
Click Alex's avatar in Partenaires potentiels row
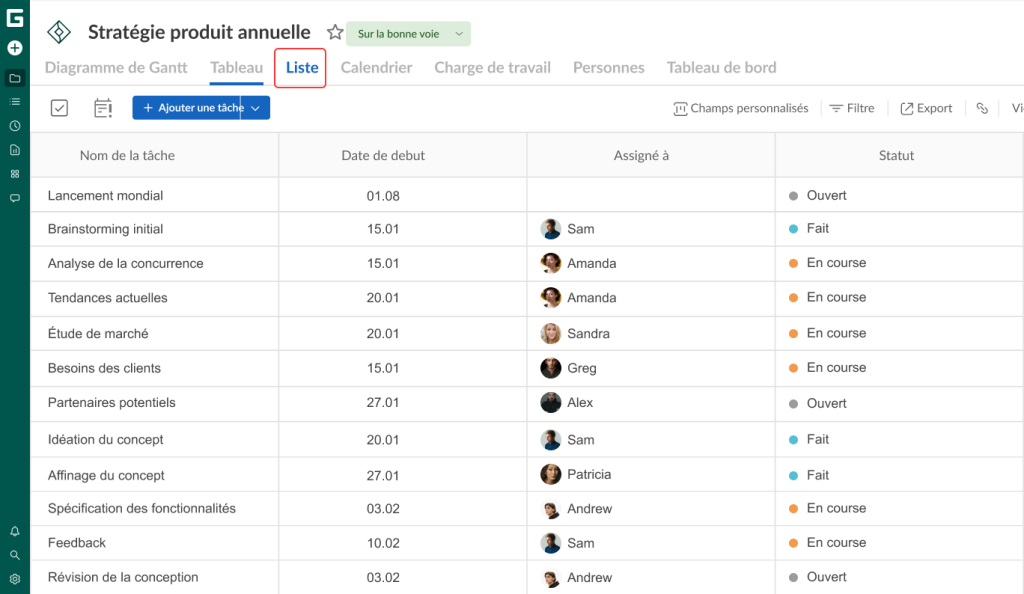[551, 403]
